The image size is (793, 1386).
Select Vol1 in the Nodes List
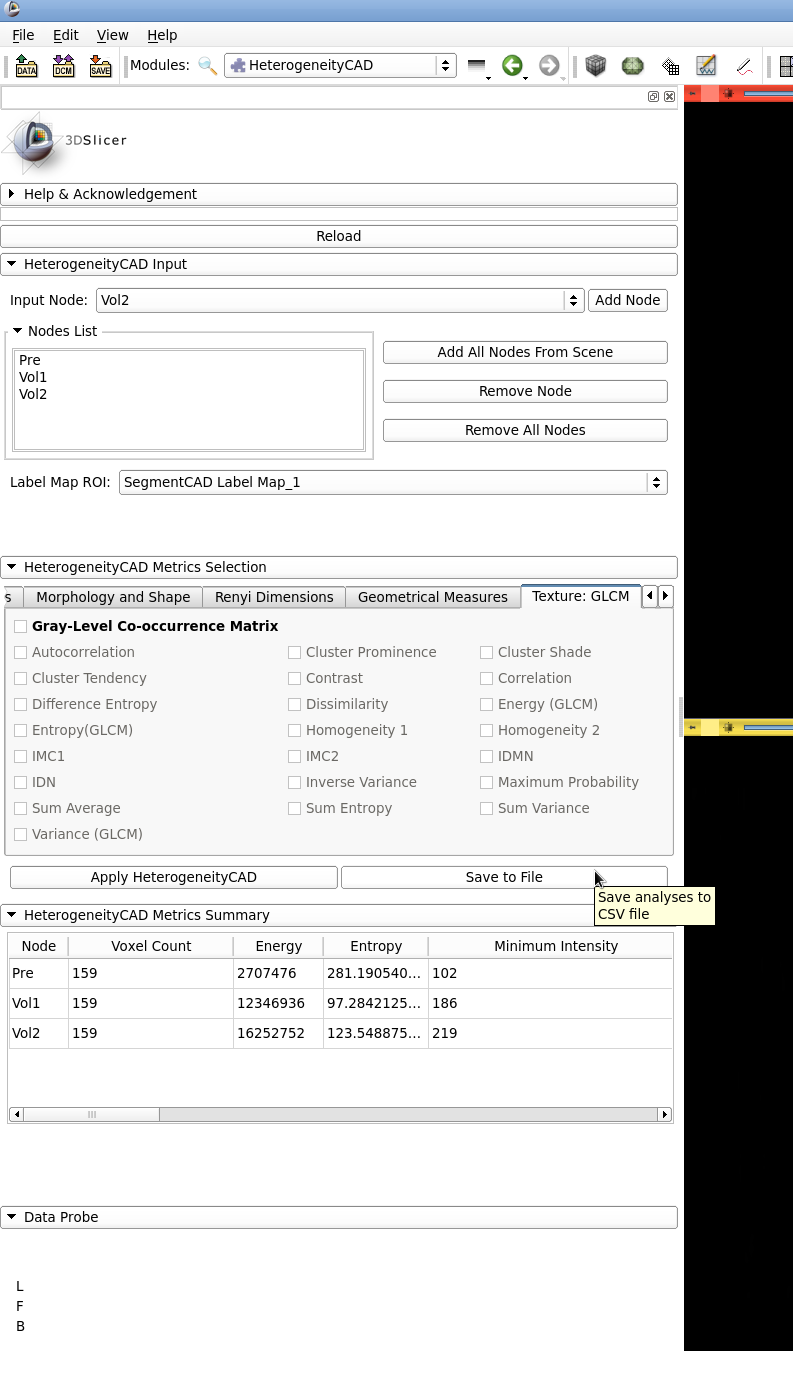[x=33, y=377]
